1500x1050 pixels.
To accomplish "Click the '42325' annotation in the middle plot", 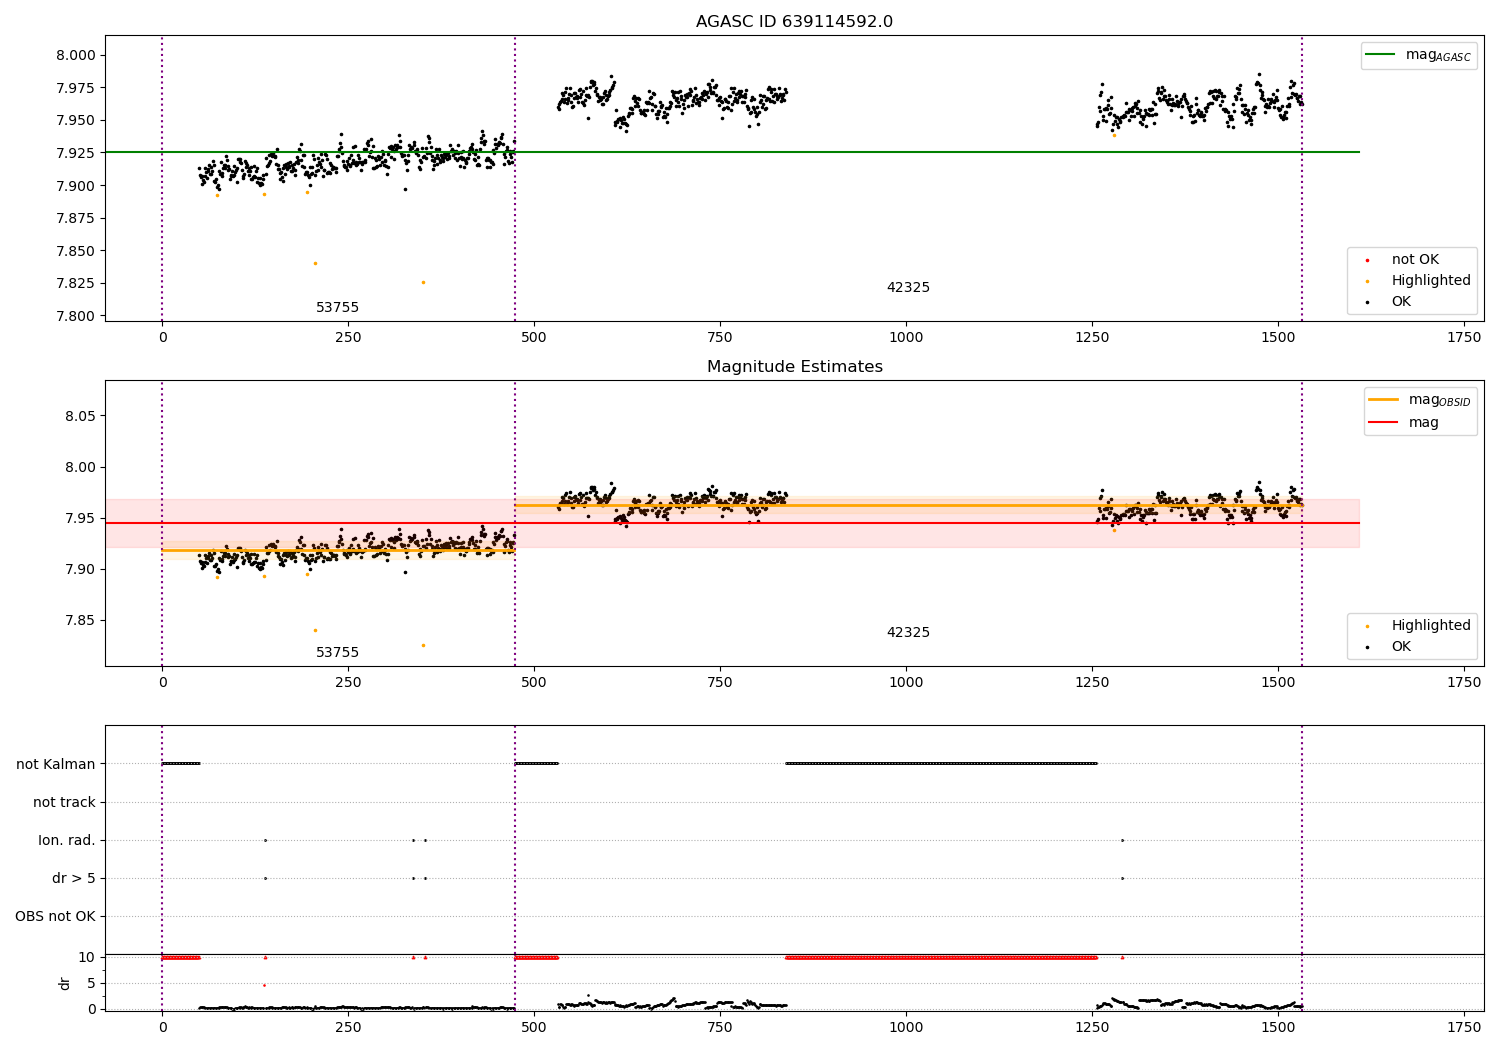I will click(x=908, y=633).
